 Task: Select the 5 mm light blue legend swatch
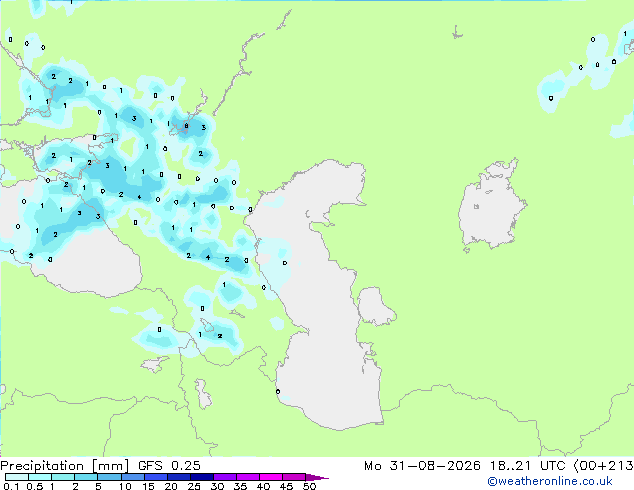point(109,477)
